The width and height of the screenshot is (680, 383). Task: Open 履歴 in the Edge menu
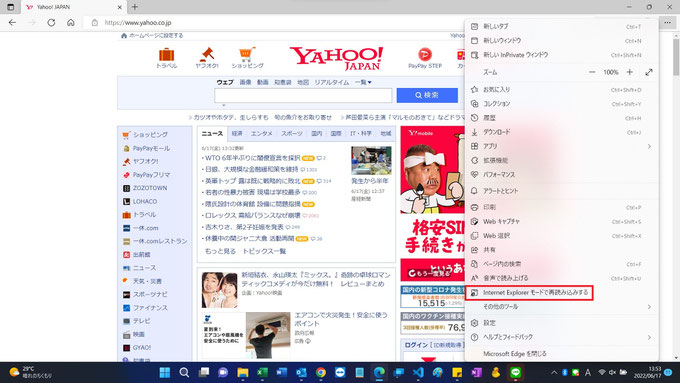562,118
